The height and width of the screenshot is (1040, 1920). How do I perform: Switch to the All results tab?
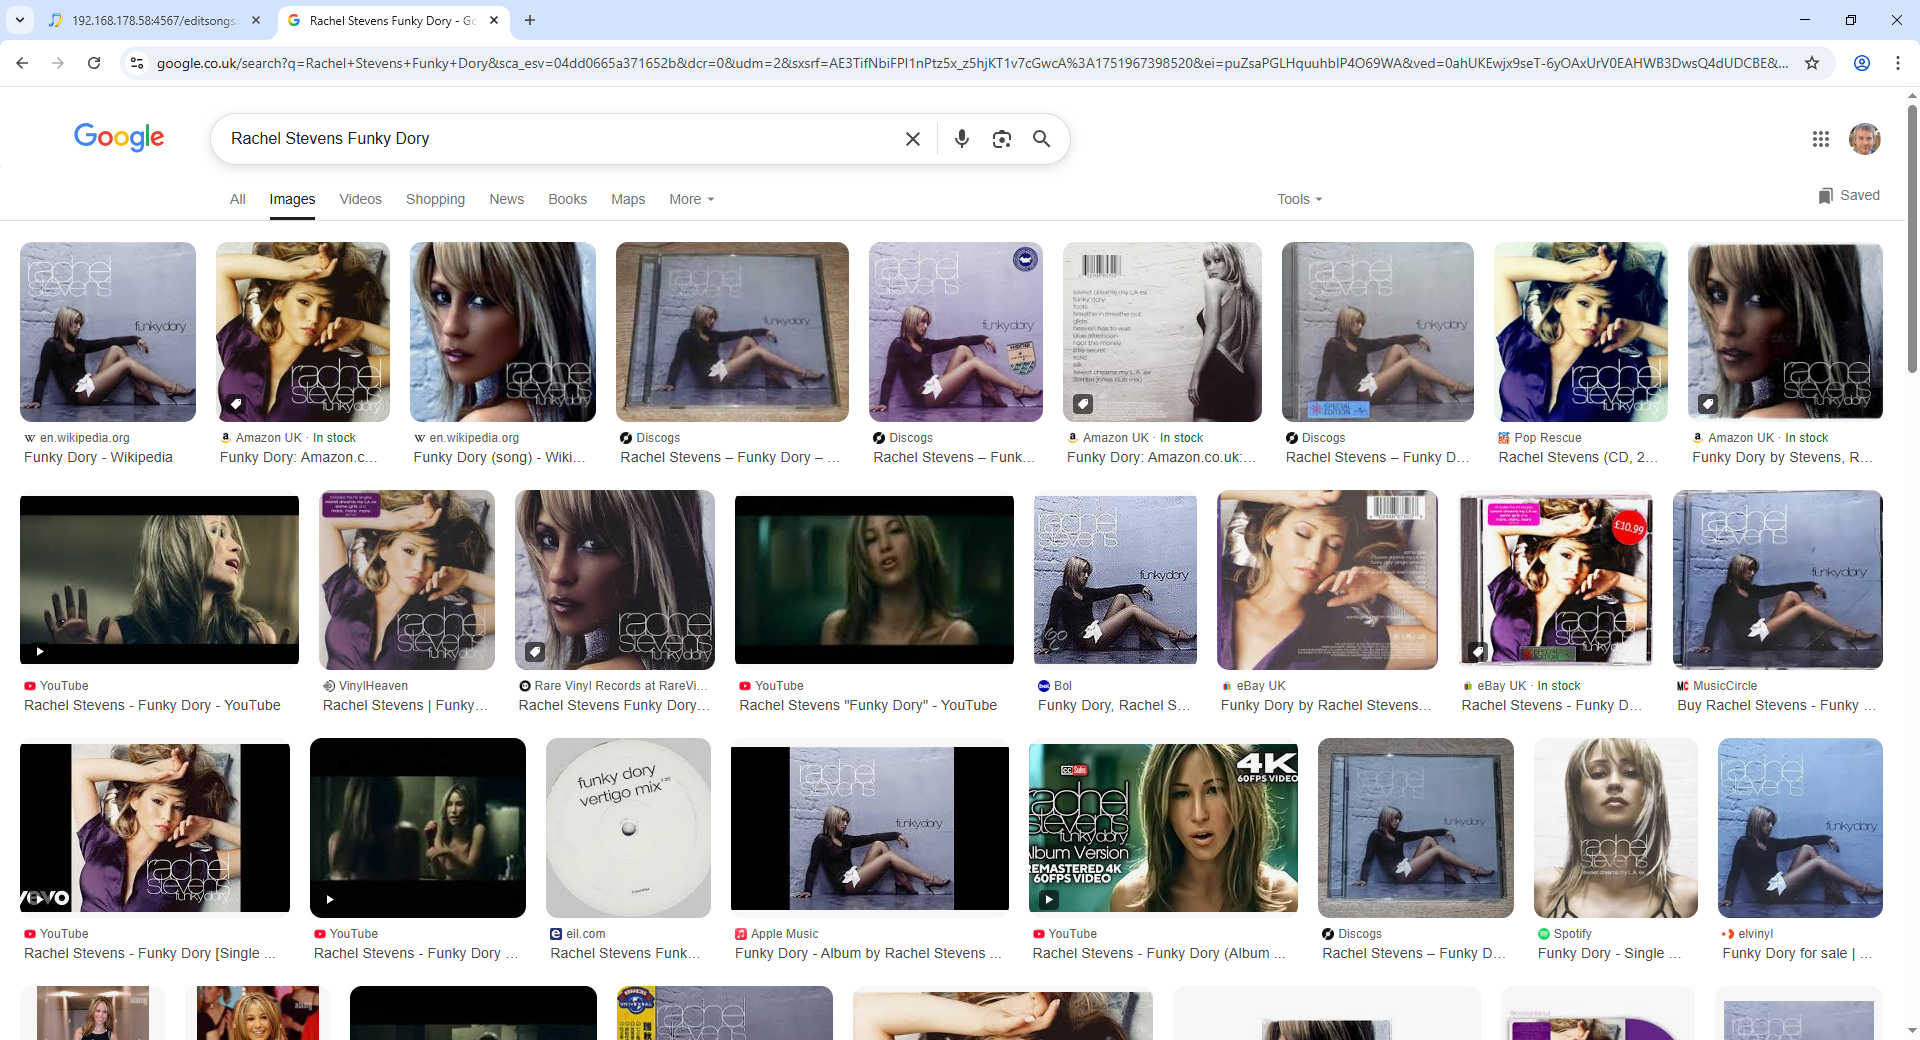(237, 199)
